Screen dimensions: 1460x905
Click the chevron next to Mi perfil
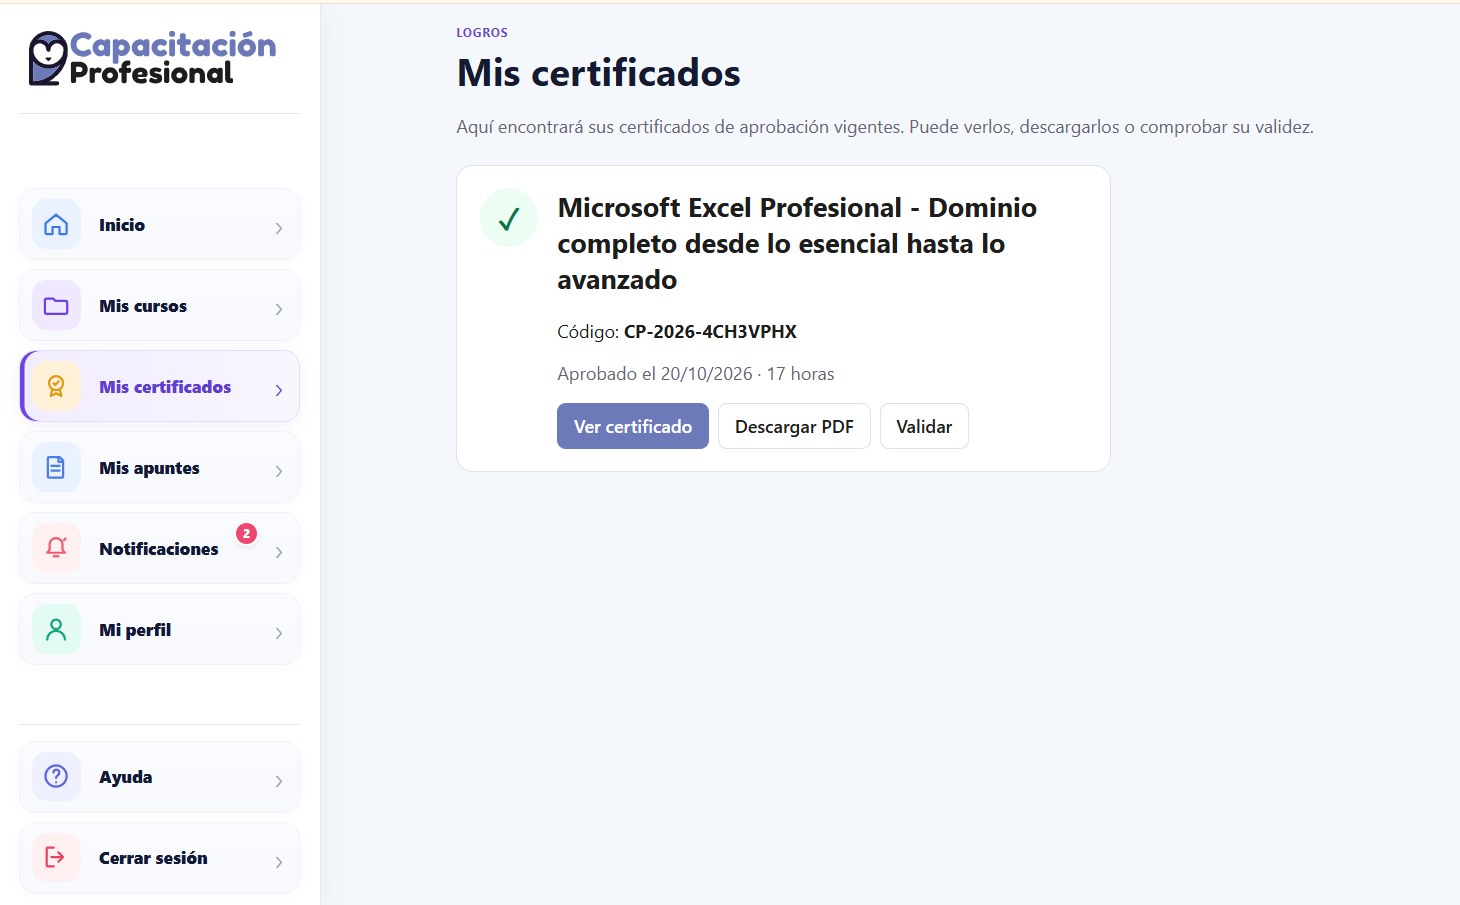[278, 633]
